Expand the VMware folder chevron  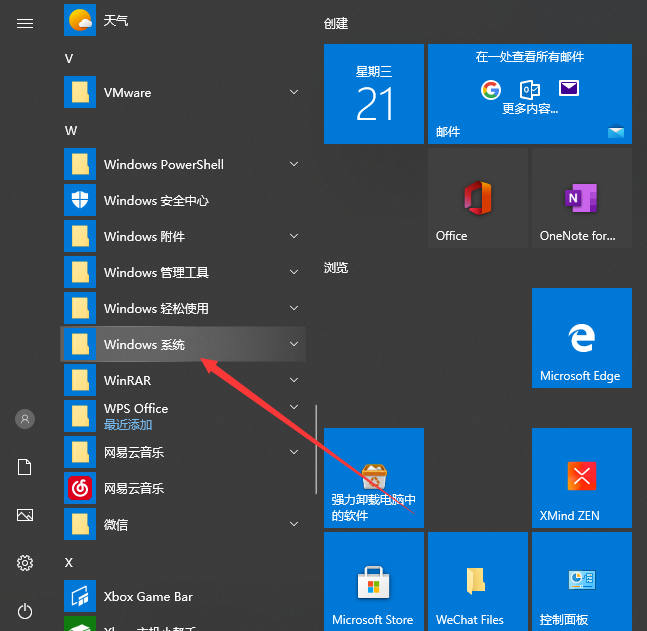(294, 92)
